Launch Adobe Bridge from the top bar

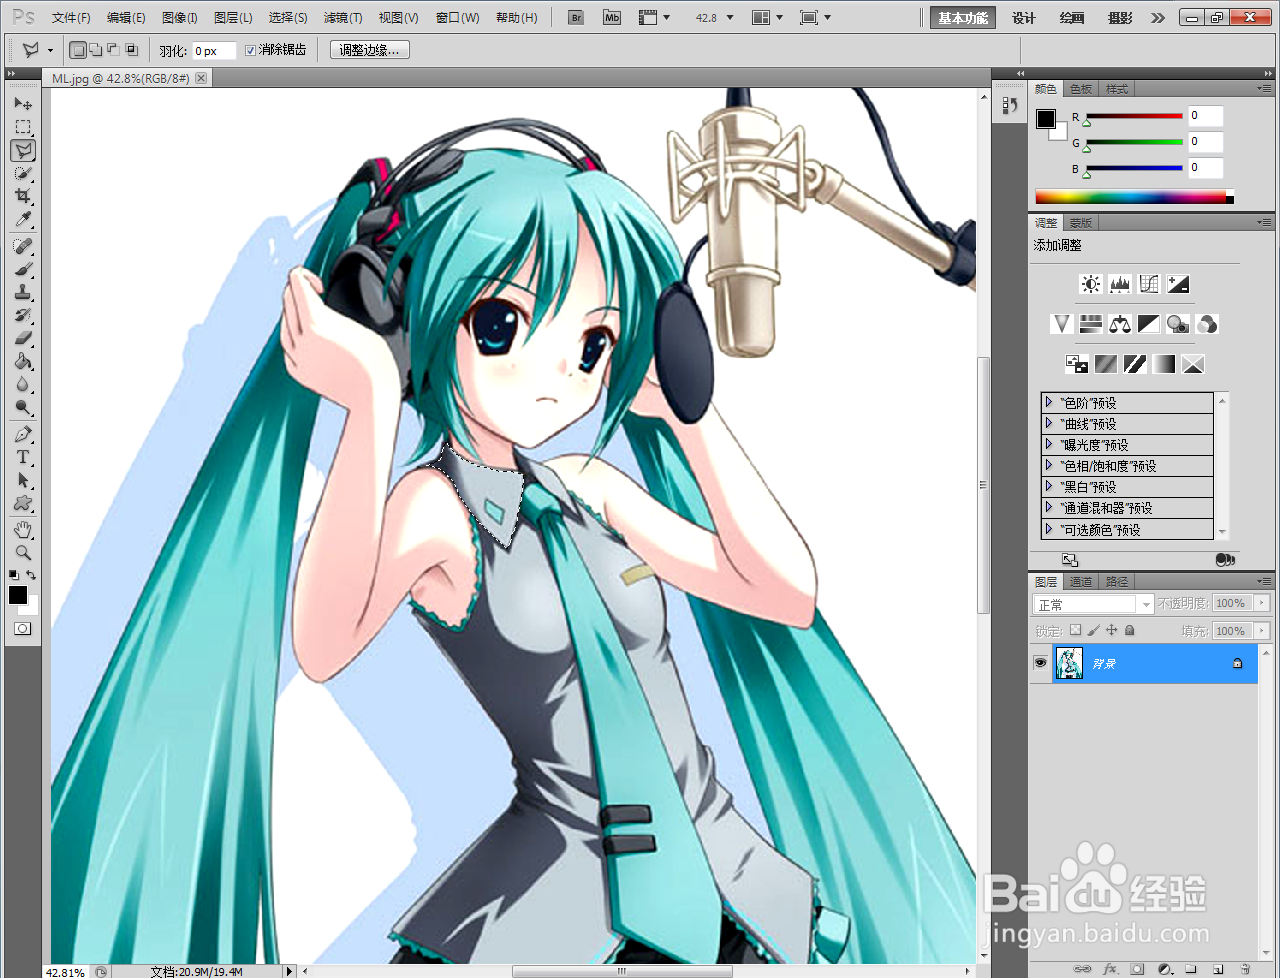click(x=575, y=18)
